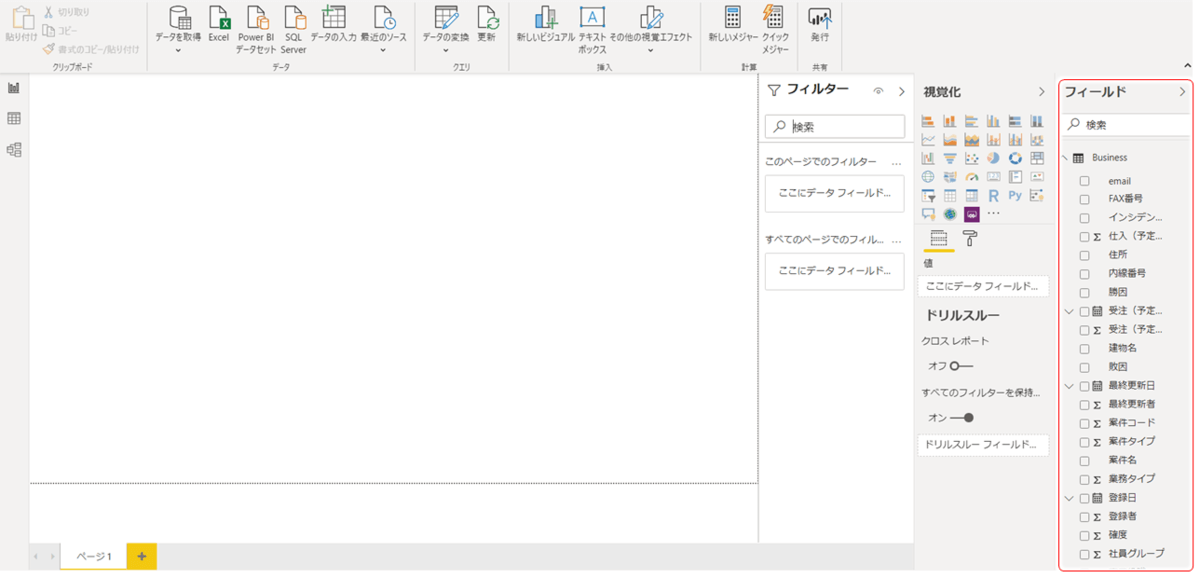Image resolution: width=1200 pixels, height=578 pixels.
Task: Select the Python visual icon (Py)
Action: click(x=1015, y=195)
